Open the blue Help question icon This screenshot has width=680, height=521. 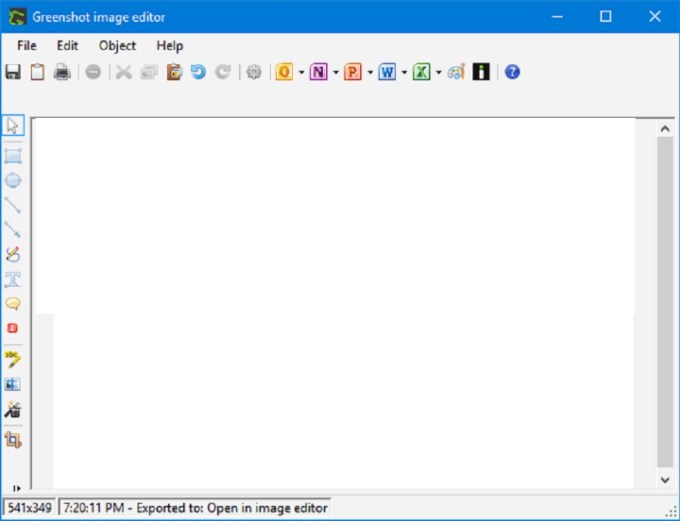pos(512,72)
